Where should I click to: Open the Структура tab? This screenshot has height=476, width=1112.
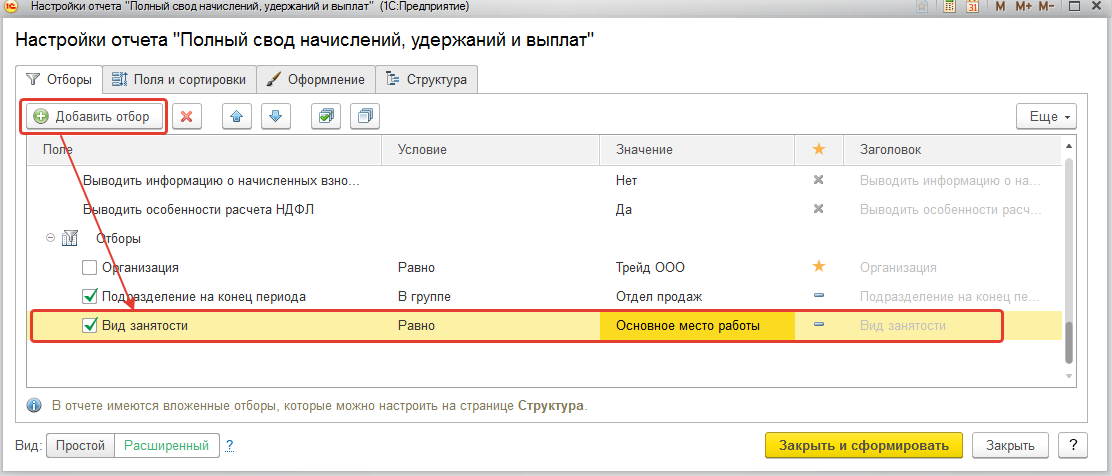pyautogui.click(x=427, y=79)
